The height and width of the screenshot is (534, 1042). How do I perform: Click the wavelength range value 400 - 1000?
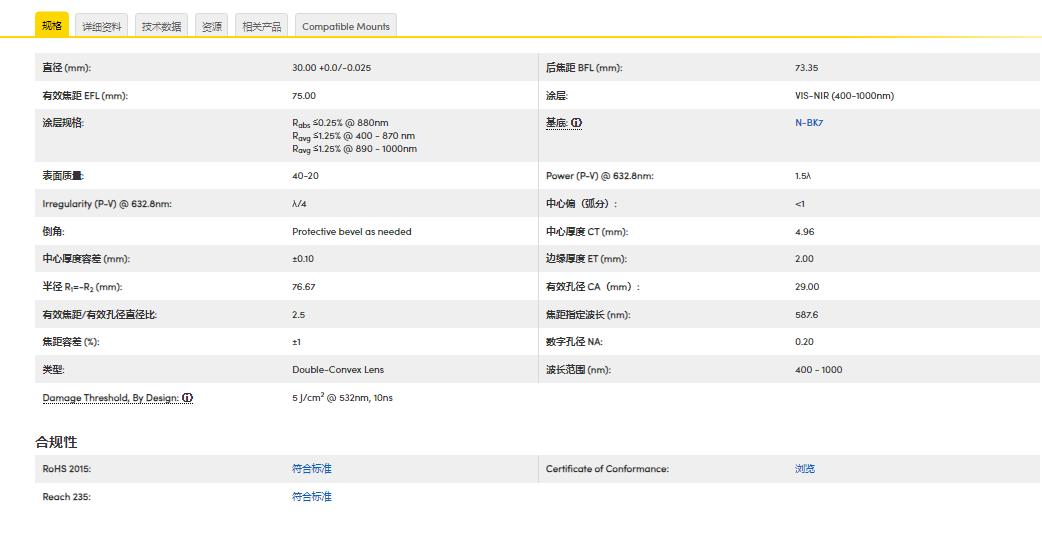click(818, 370)
